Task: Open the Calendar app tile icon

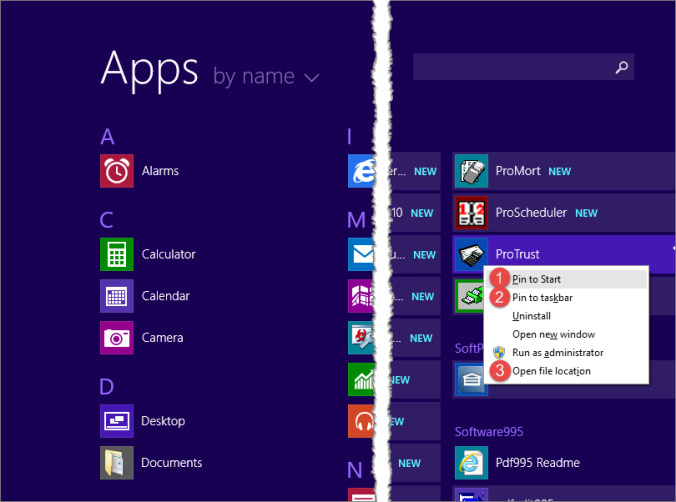Action: 117,296
